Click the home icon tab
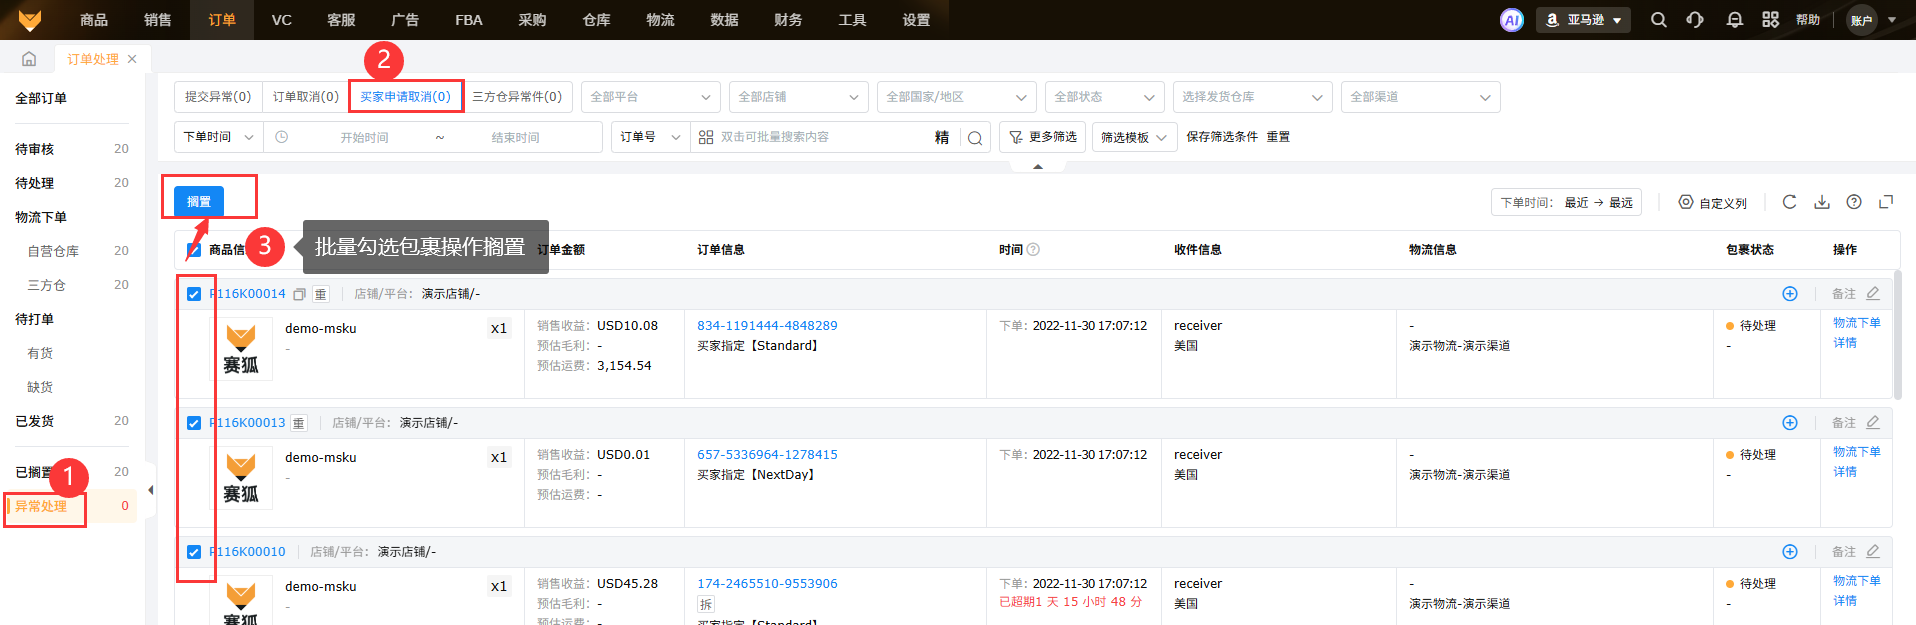The height and width of the screenshot is (625, 1916). click(29, 59)
